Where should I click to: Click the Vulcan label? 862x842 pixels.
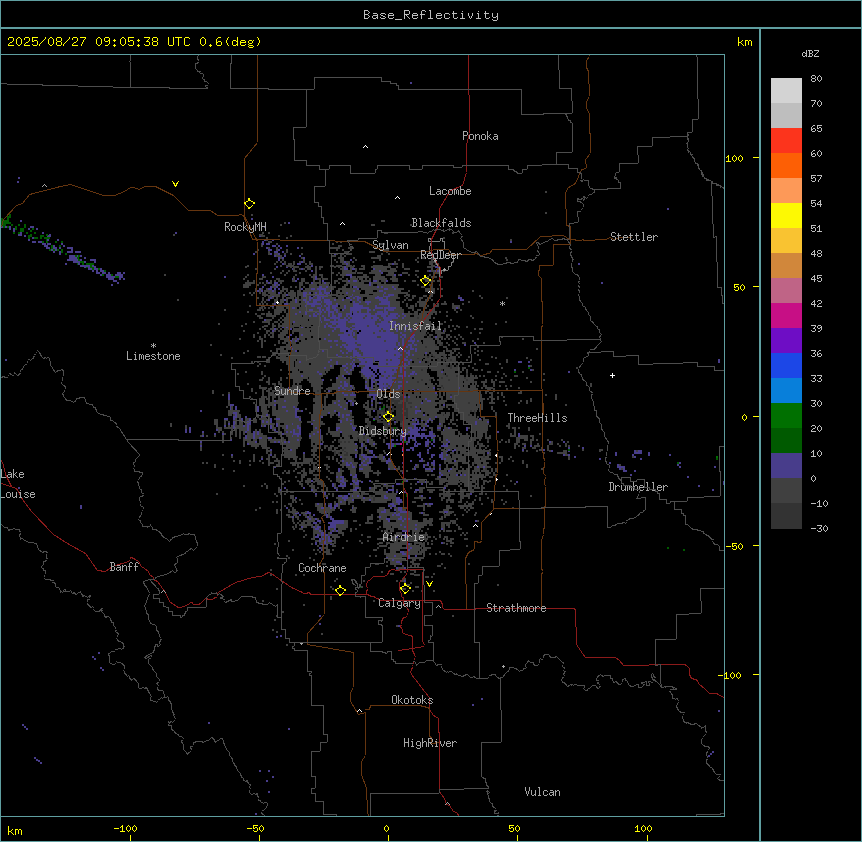point(542,792)
